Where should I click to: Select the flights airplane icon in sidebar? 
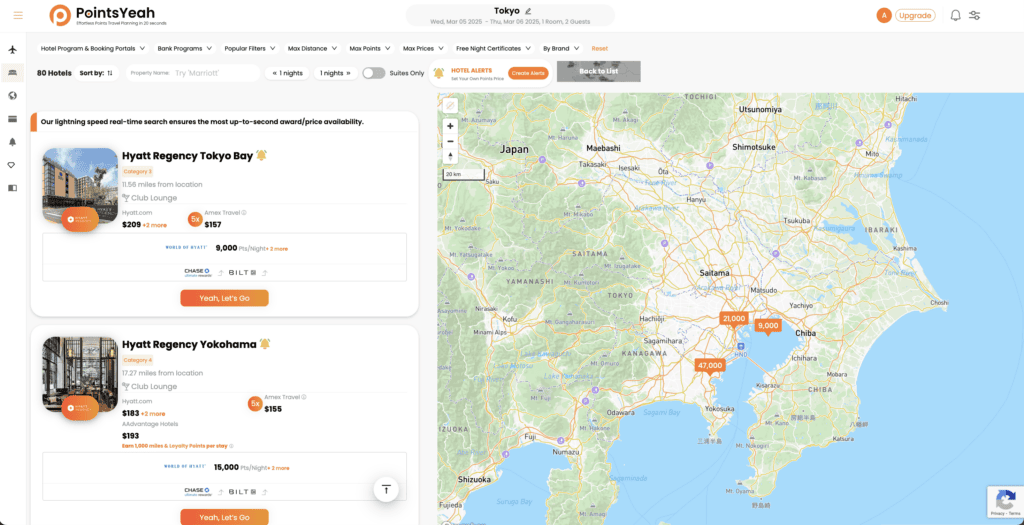(13, 49)
